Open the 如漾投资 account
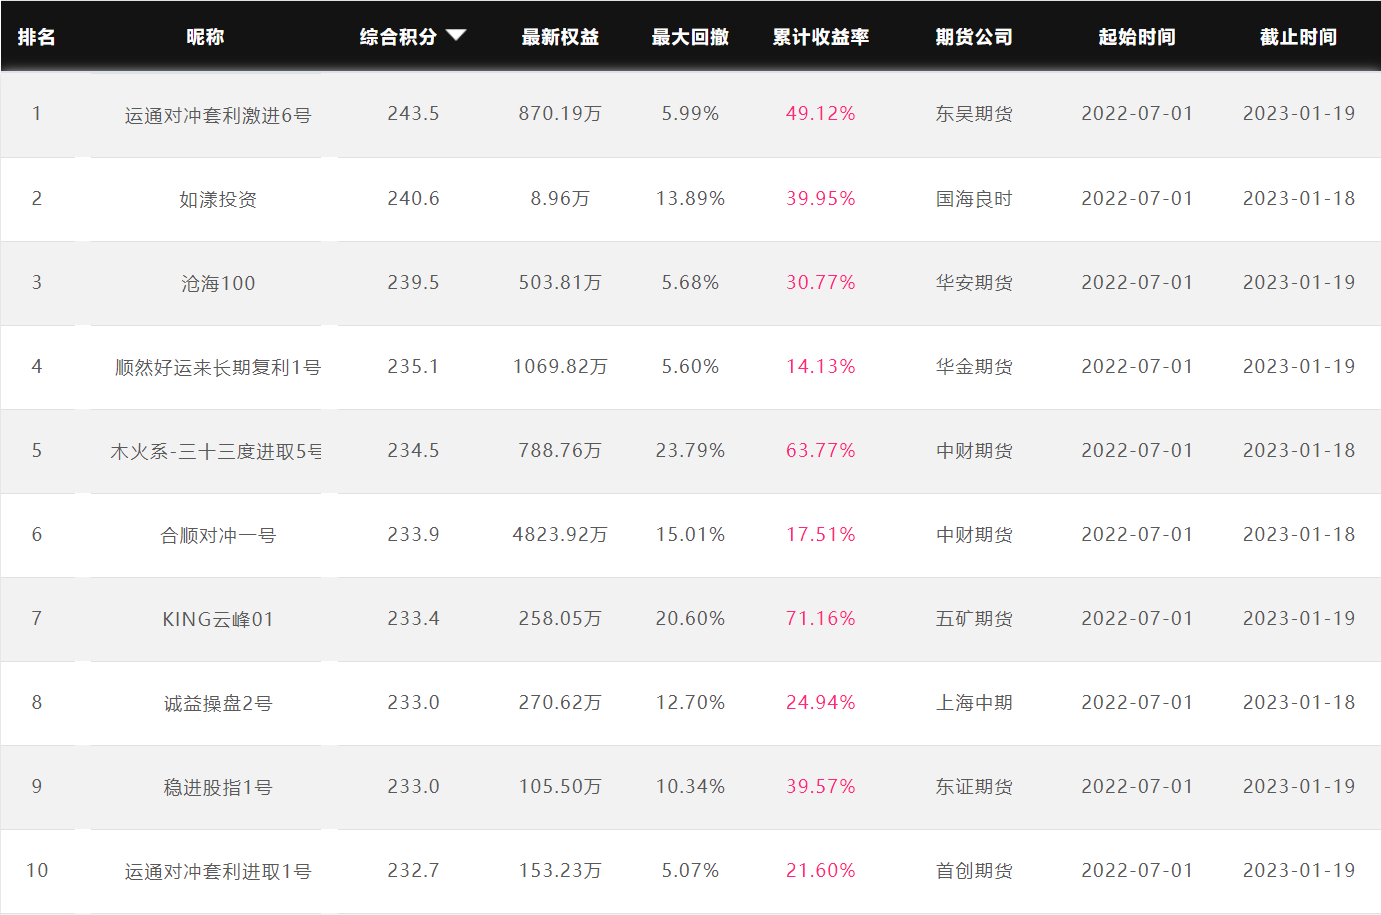Viewport: 1381px width, 915px height. pyautogui.click(x=218, y=199)
